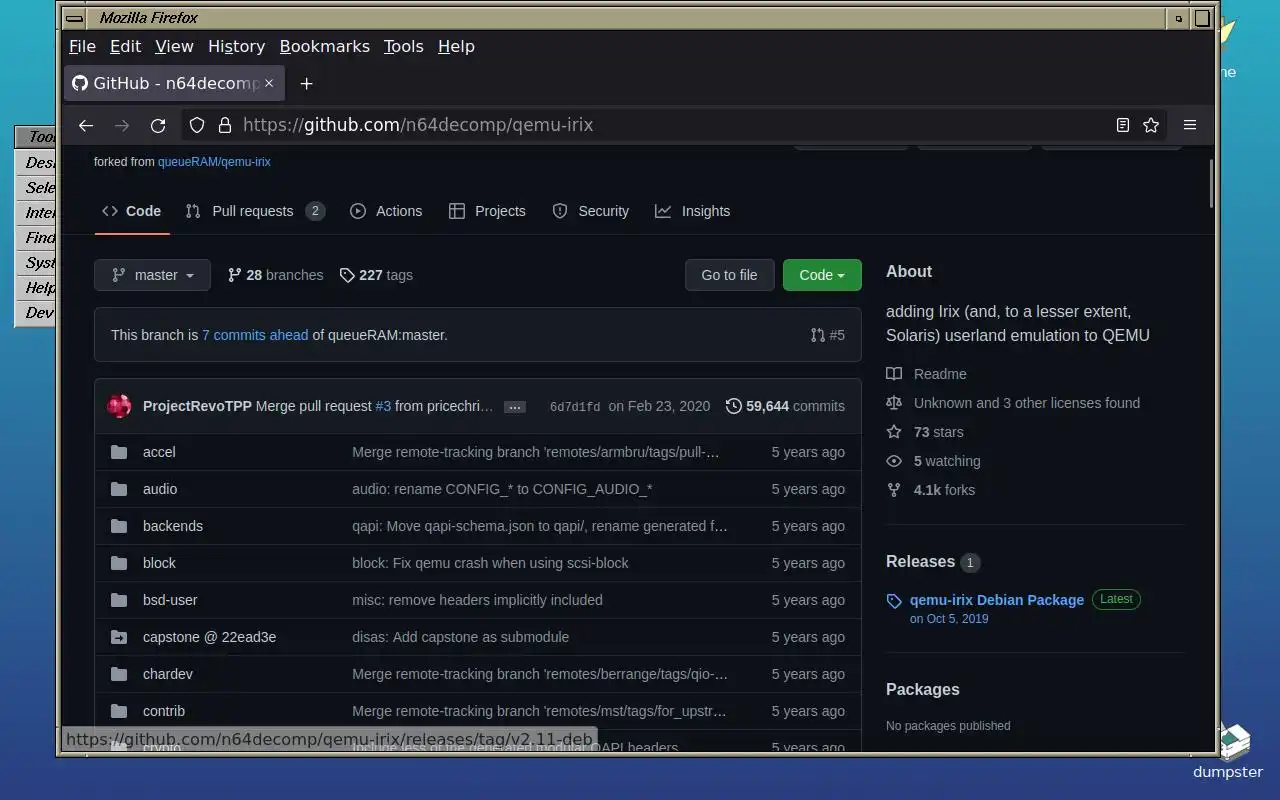Switch to the Actions tab
1280x800 pixels.
pyautogui.click(x=386, y=211)
